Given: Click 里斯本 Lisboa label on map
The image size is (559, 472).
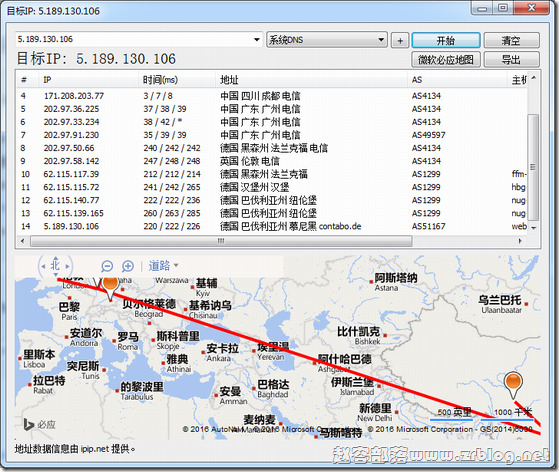Looking at the screenshot, I should pyautogui.click(x=38, y=359).
